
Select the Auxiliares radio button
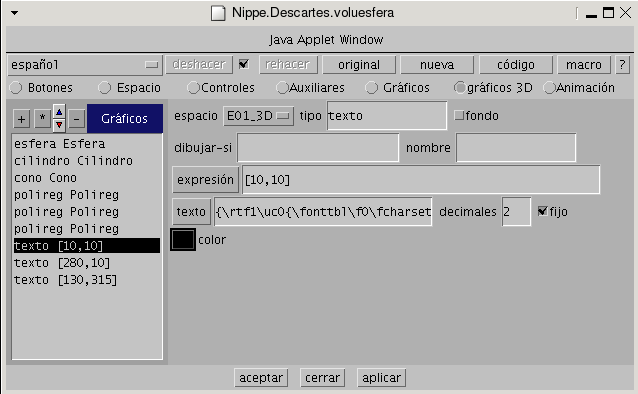(x=282, y=88)
